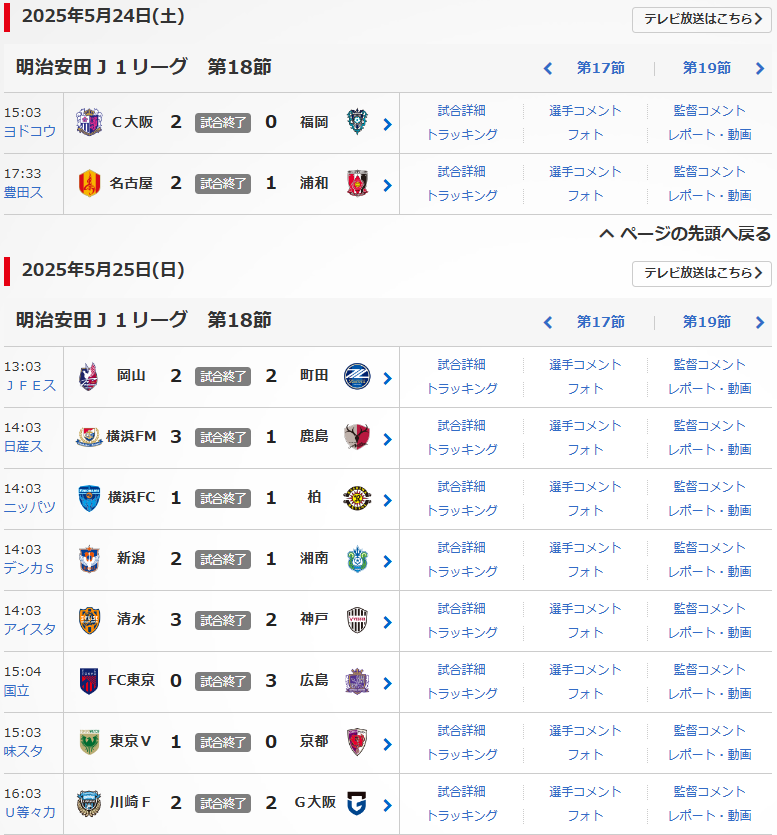Go to 第17節 in May 24 section
Viewport: 777px width, 835px height.
pos(600,68)
